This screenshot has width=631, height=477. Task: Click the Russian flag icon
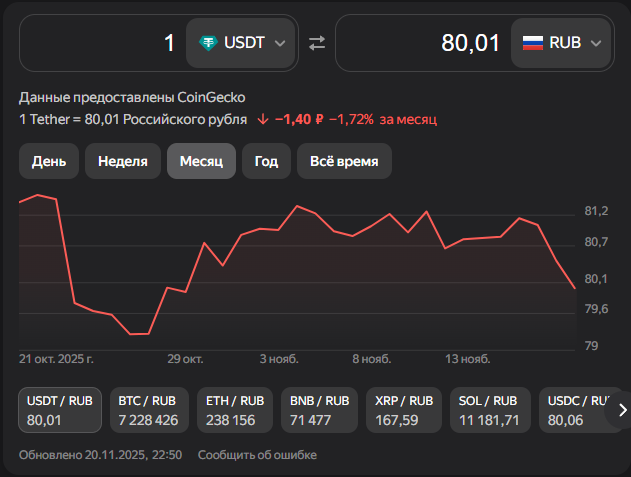pyautogui.click(x=533, y=43)
